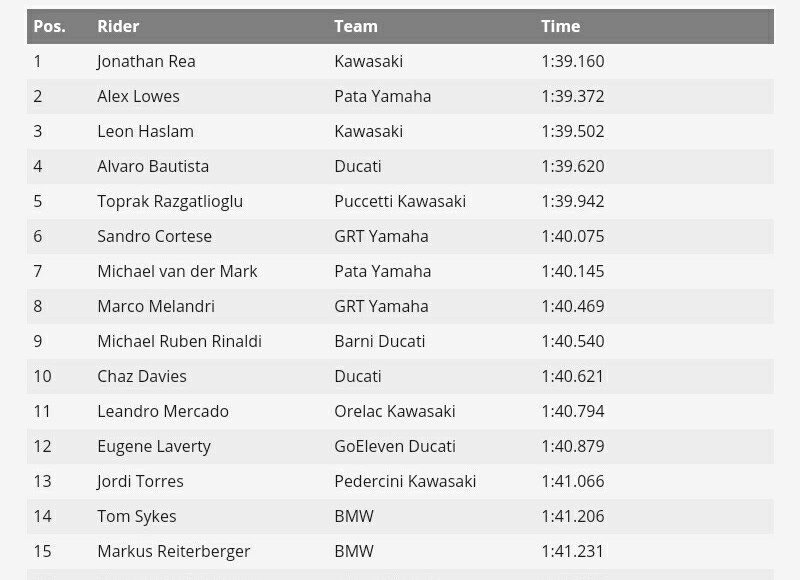Click the Rider column header
Screen dimensions: 800x580
click(118, 26)
